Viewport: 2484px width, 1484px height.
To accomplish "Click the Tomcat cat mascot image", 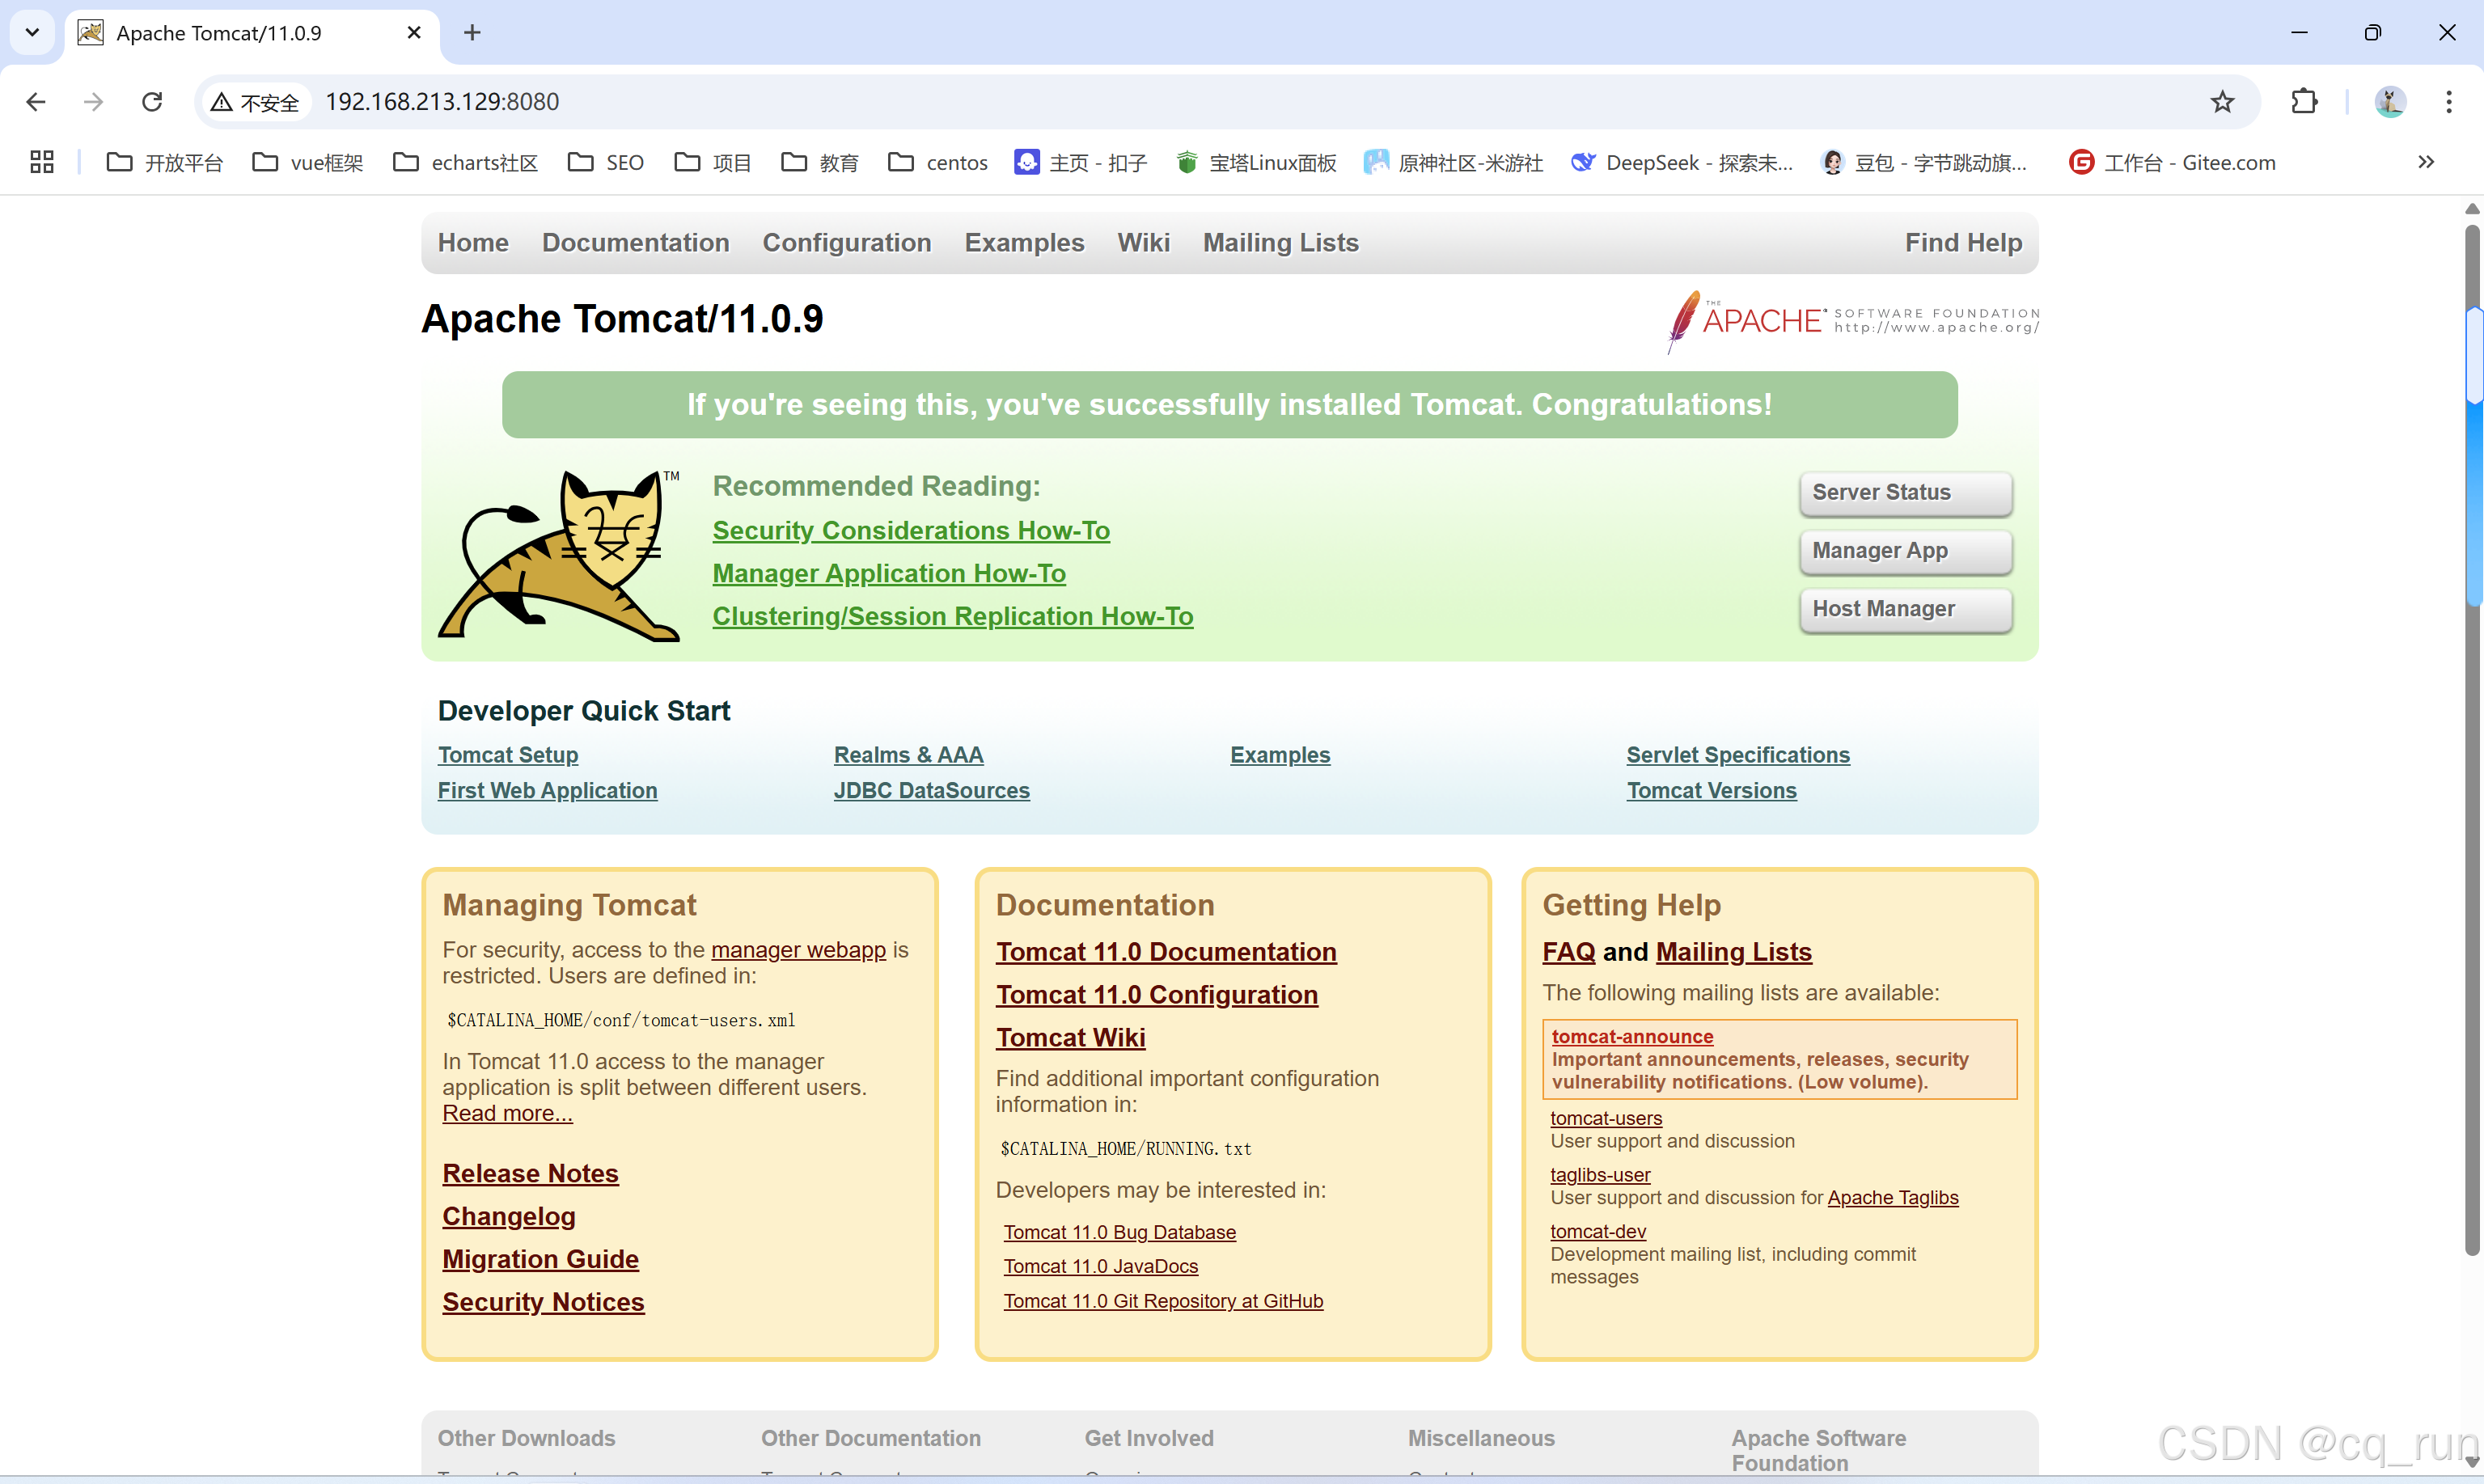I will point(559,555).
